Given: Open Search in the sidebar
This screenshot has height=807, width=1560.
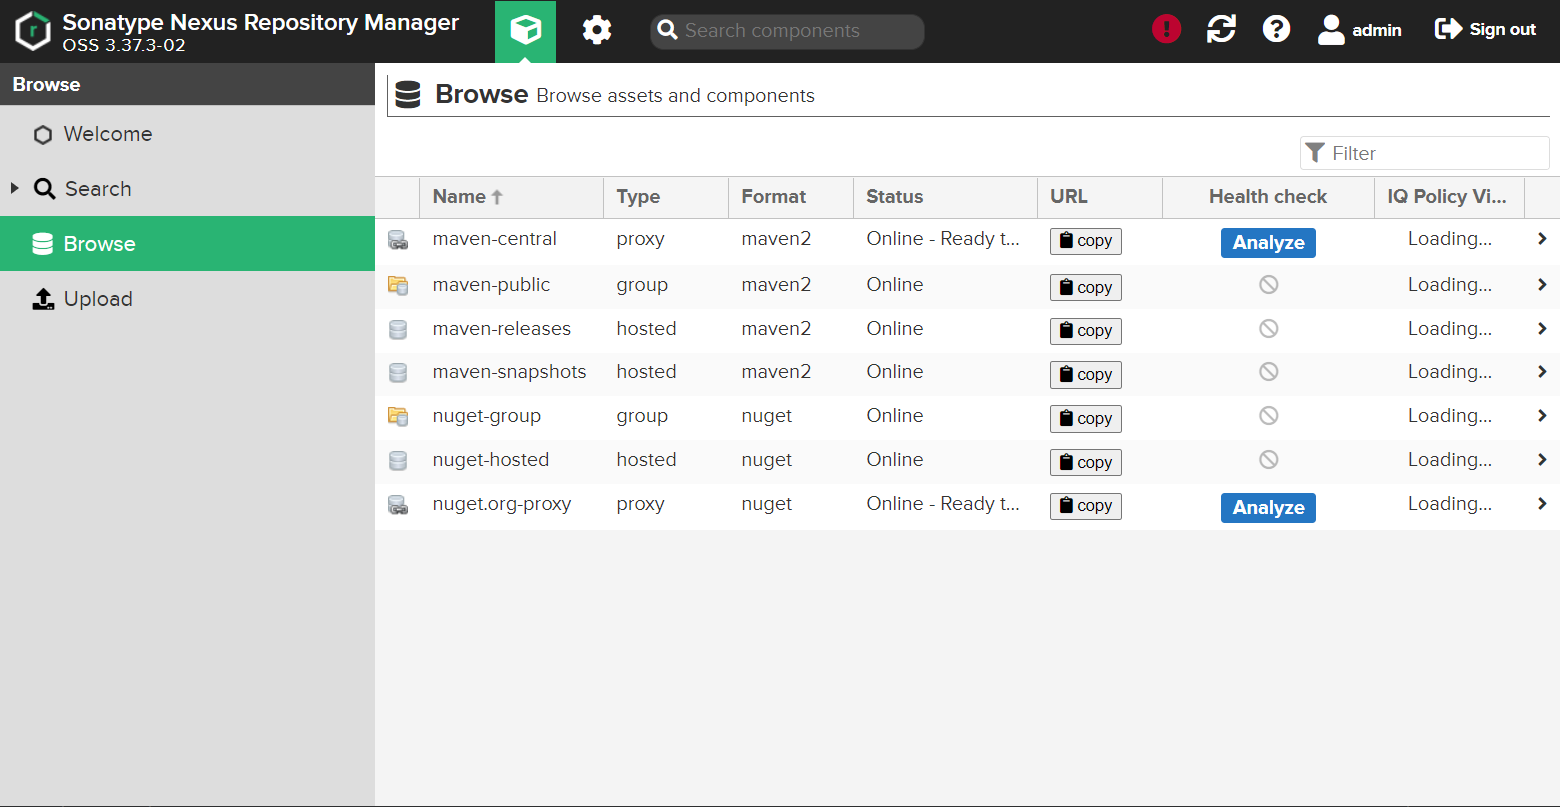Looking at the screenshot, I should pos(187,189).
